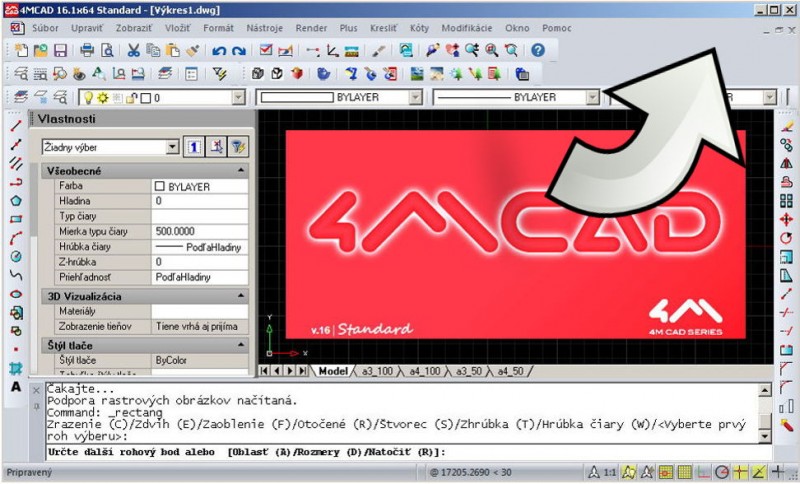Toggle Polar tracking in status bar
800x484 pixels.
tap(721, 472)
